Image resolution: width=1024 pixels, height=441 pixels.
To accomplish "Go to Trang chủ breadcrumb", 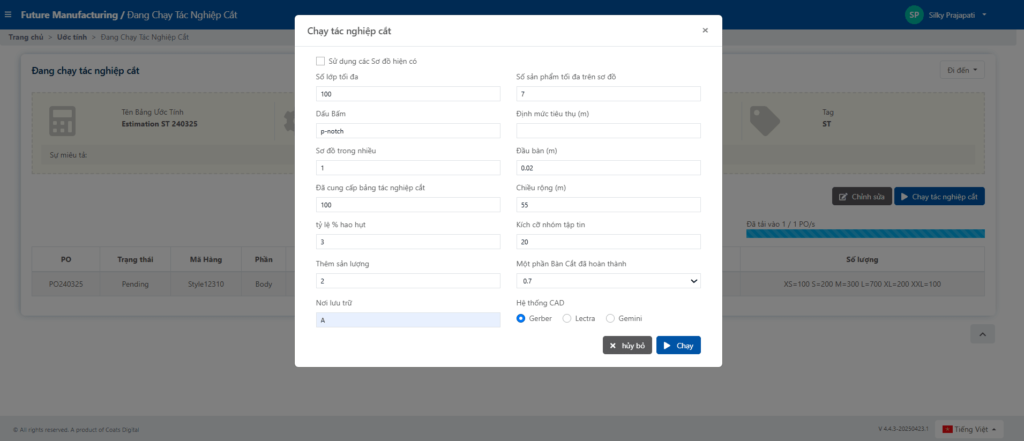I will [26, 37].
